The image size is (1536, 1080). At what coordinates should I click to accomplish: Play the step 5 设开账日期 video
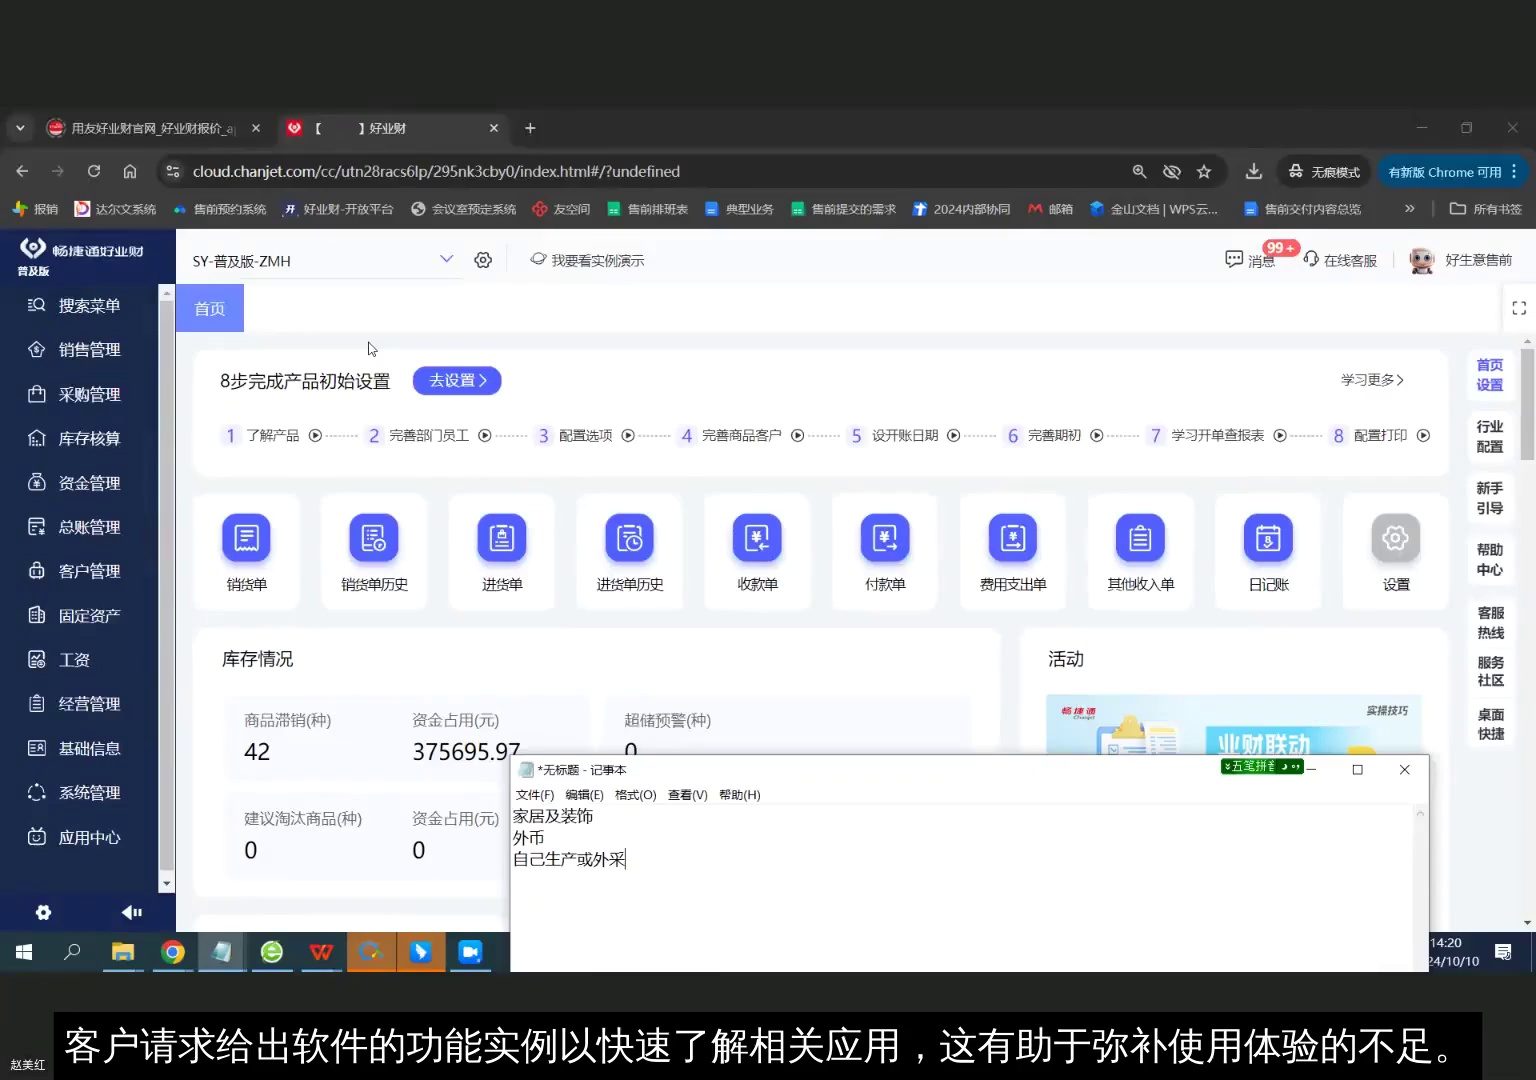point(953,436)
